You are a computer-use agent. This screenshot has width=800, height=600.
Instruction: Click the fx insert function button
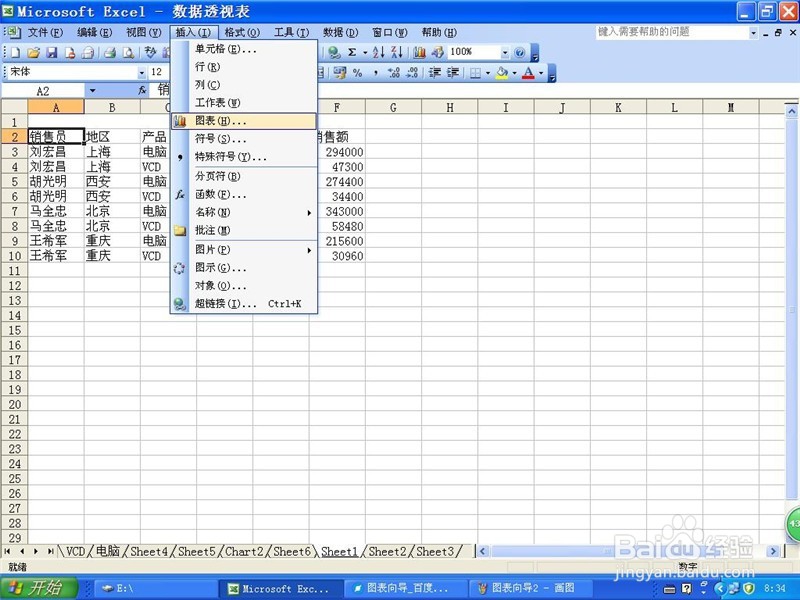tap(142, 90)
